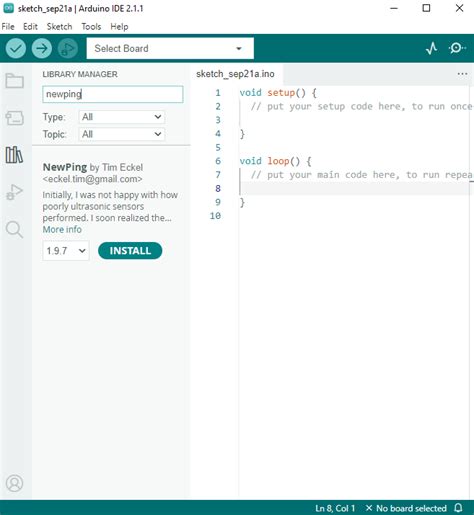Open the Select Board dropdown
This screenshot has width=474, height=515.
[x=170, y=48]
